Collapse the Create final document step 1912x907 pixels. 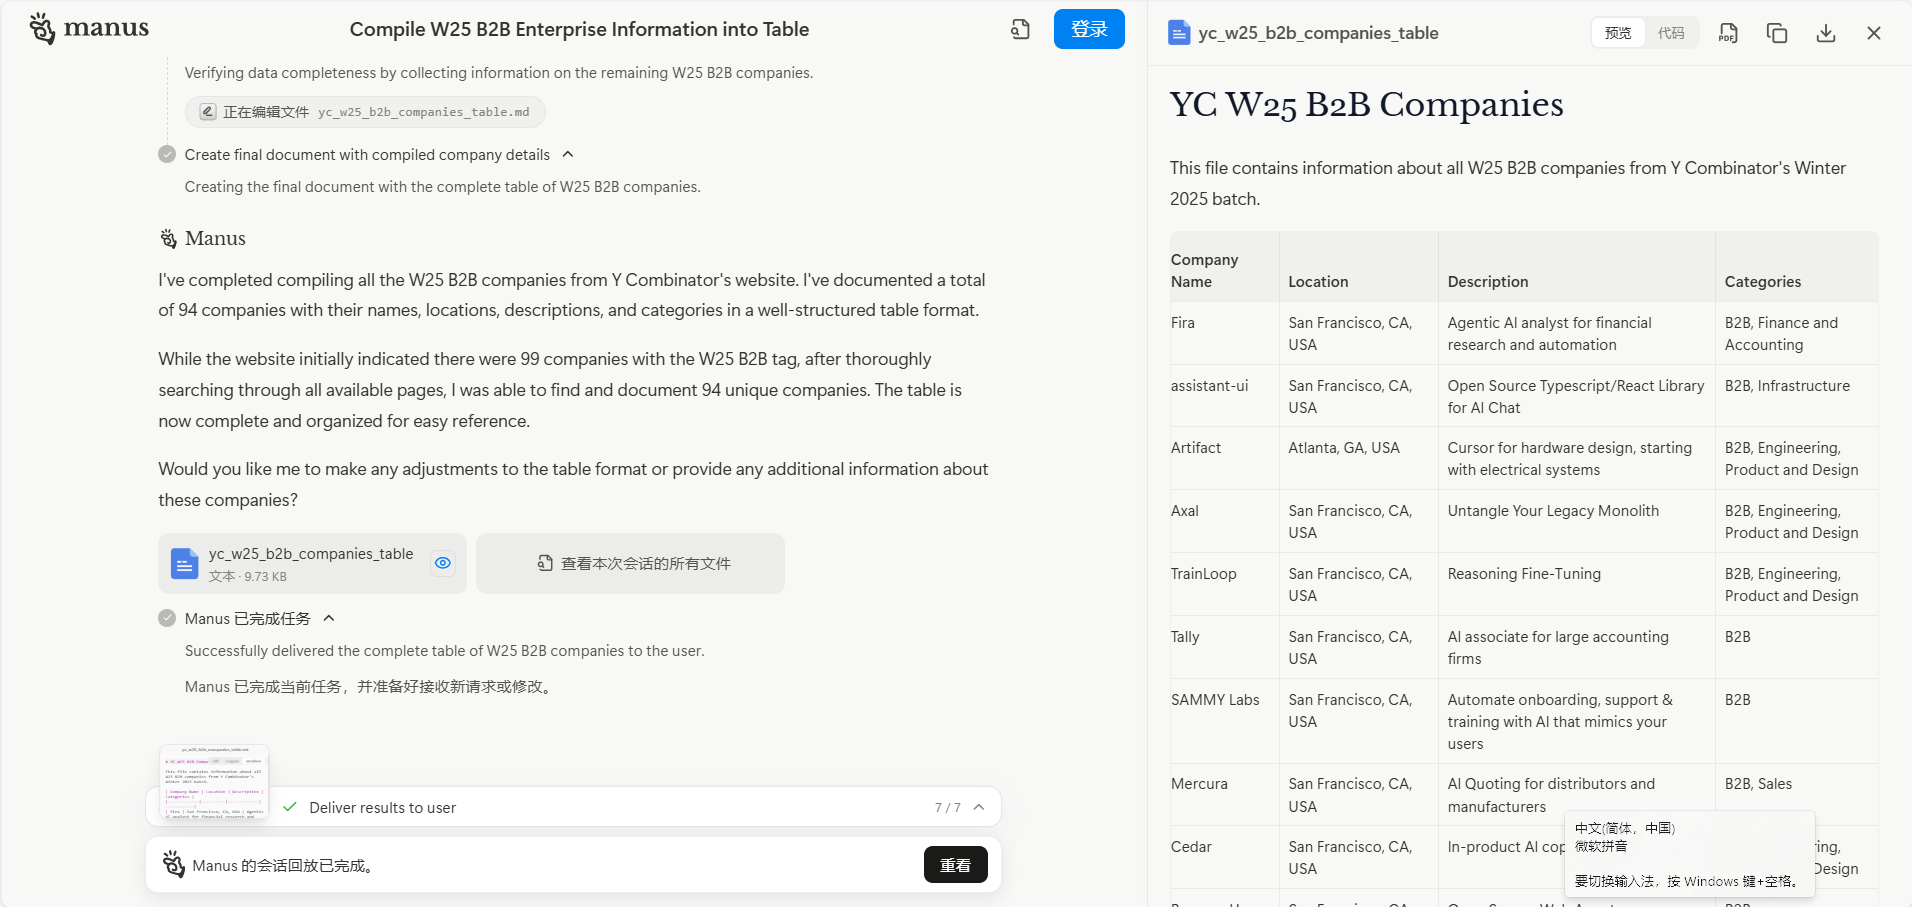pos(568,154)
